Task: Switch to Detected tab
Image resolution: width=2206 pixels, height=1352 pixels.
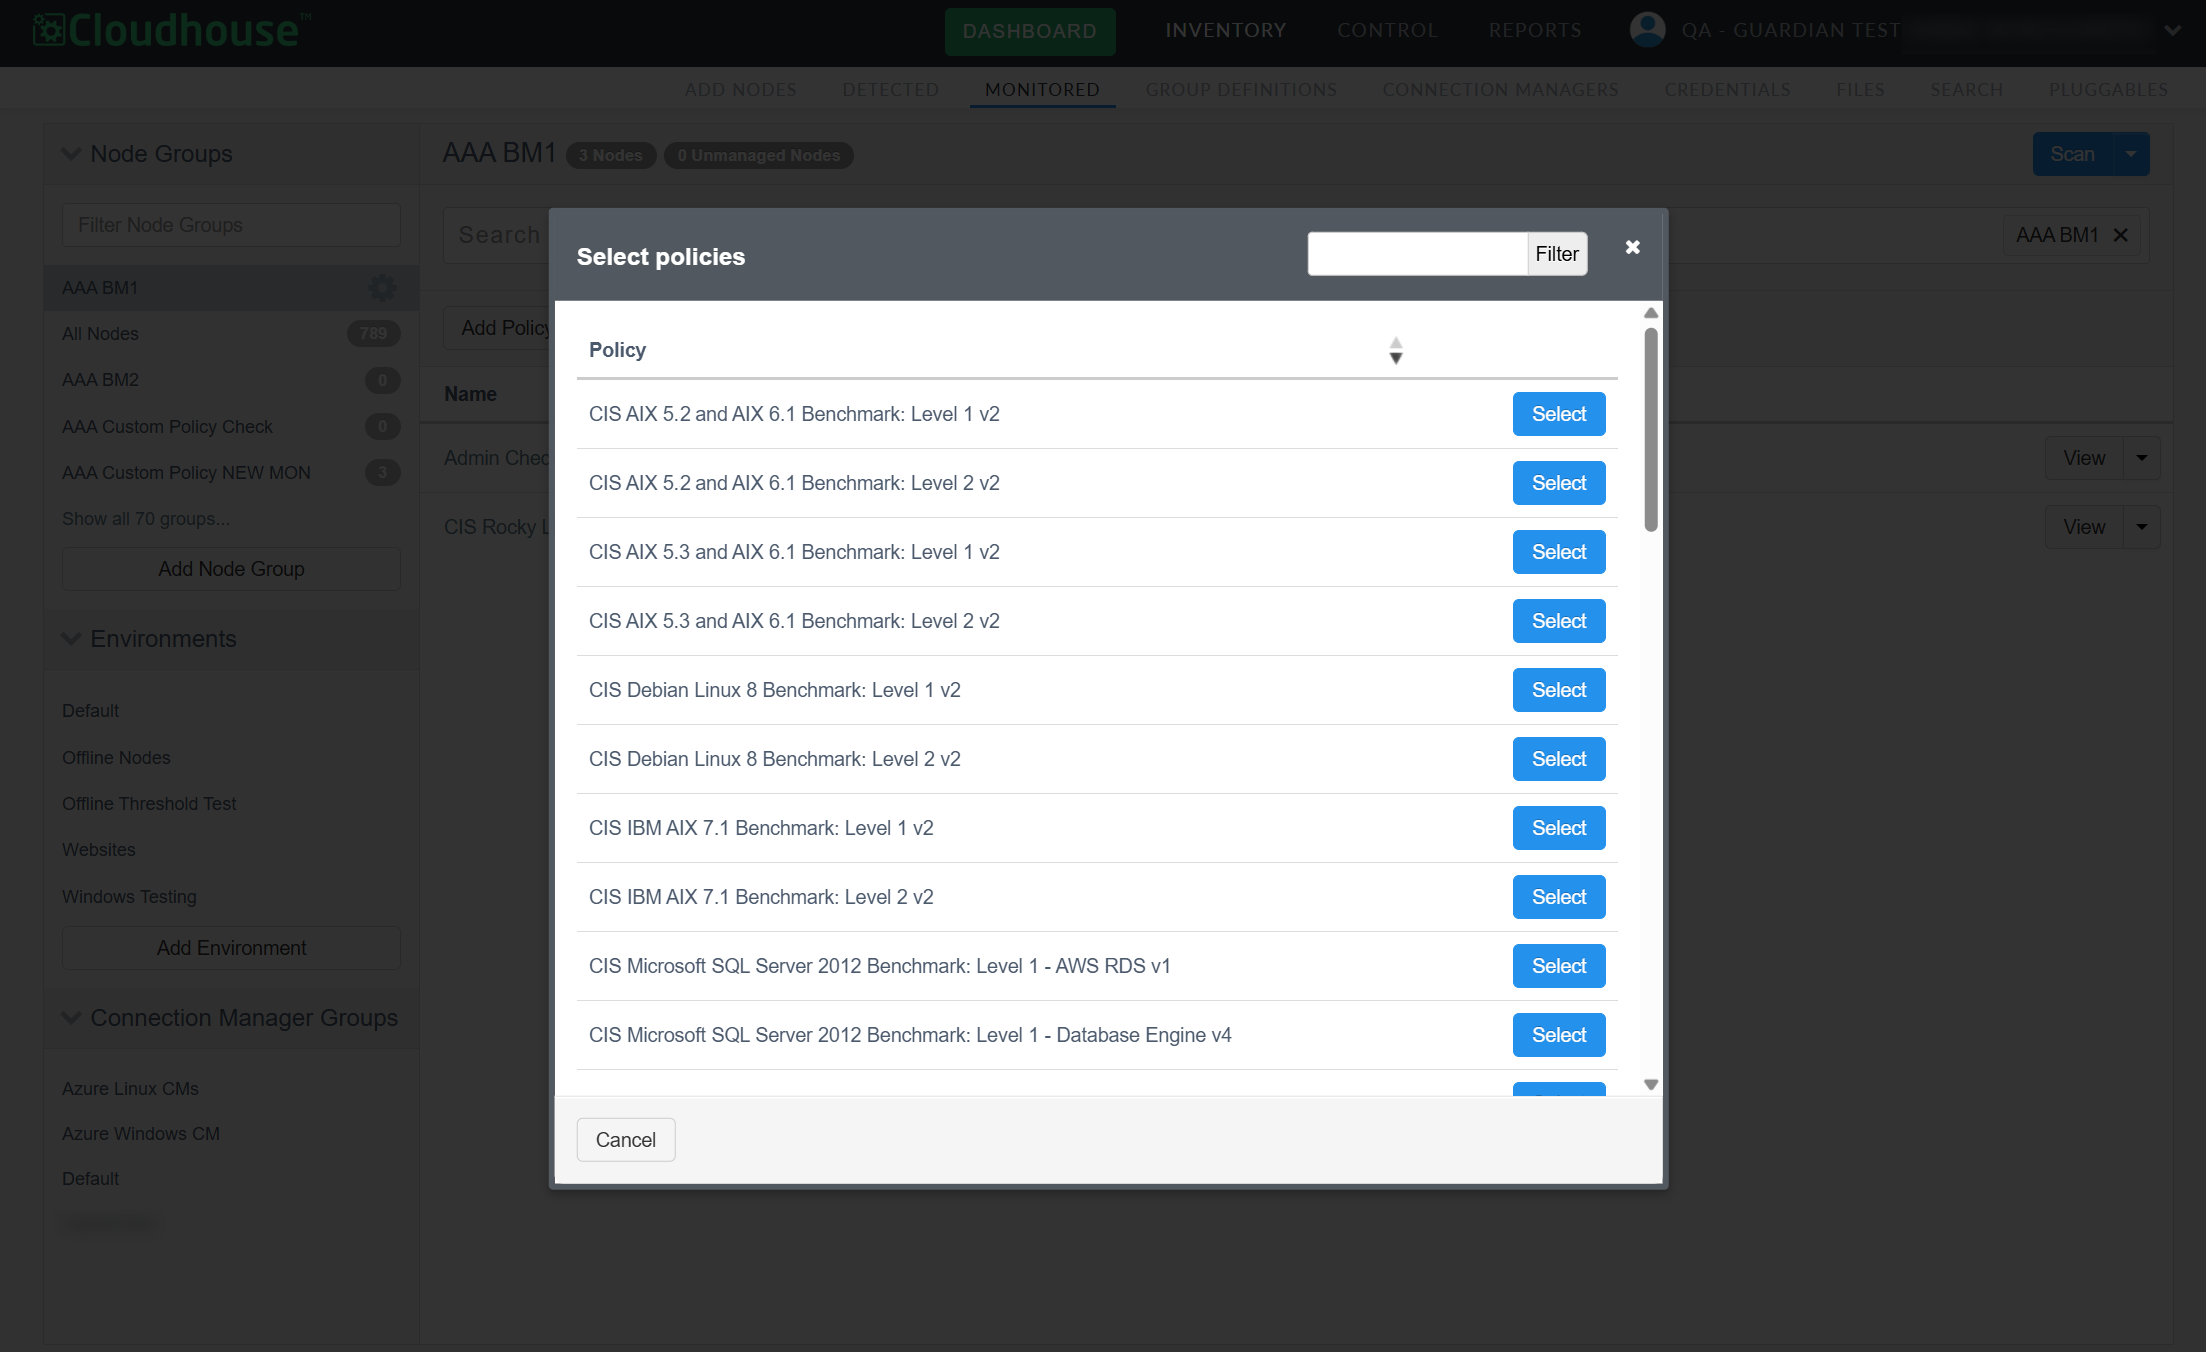Action: tap(891, 90)
